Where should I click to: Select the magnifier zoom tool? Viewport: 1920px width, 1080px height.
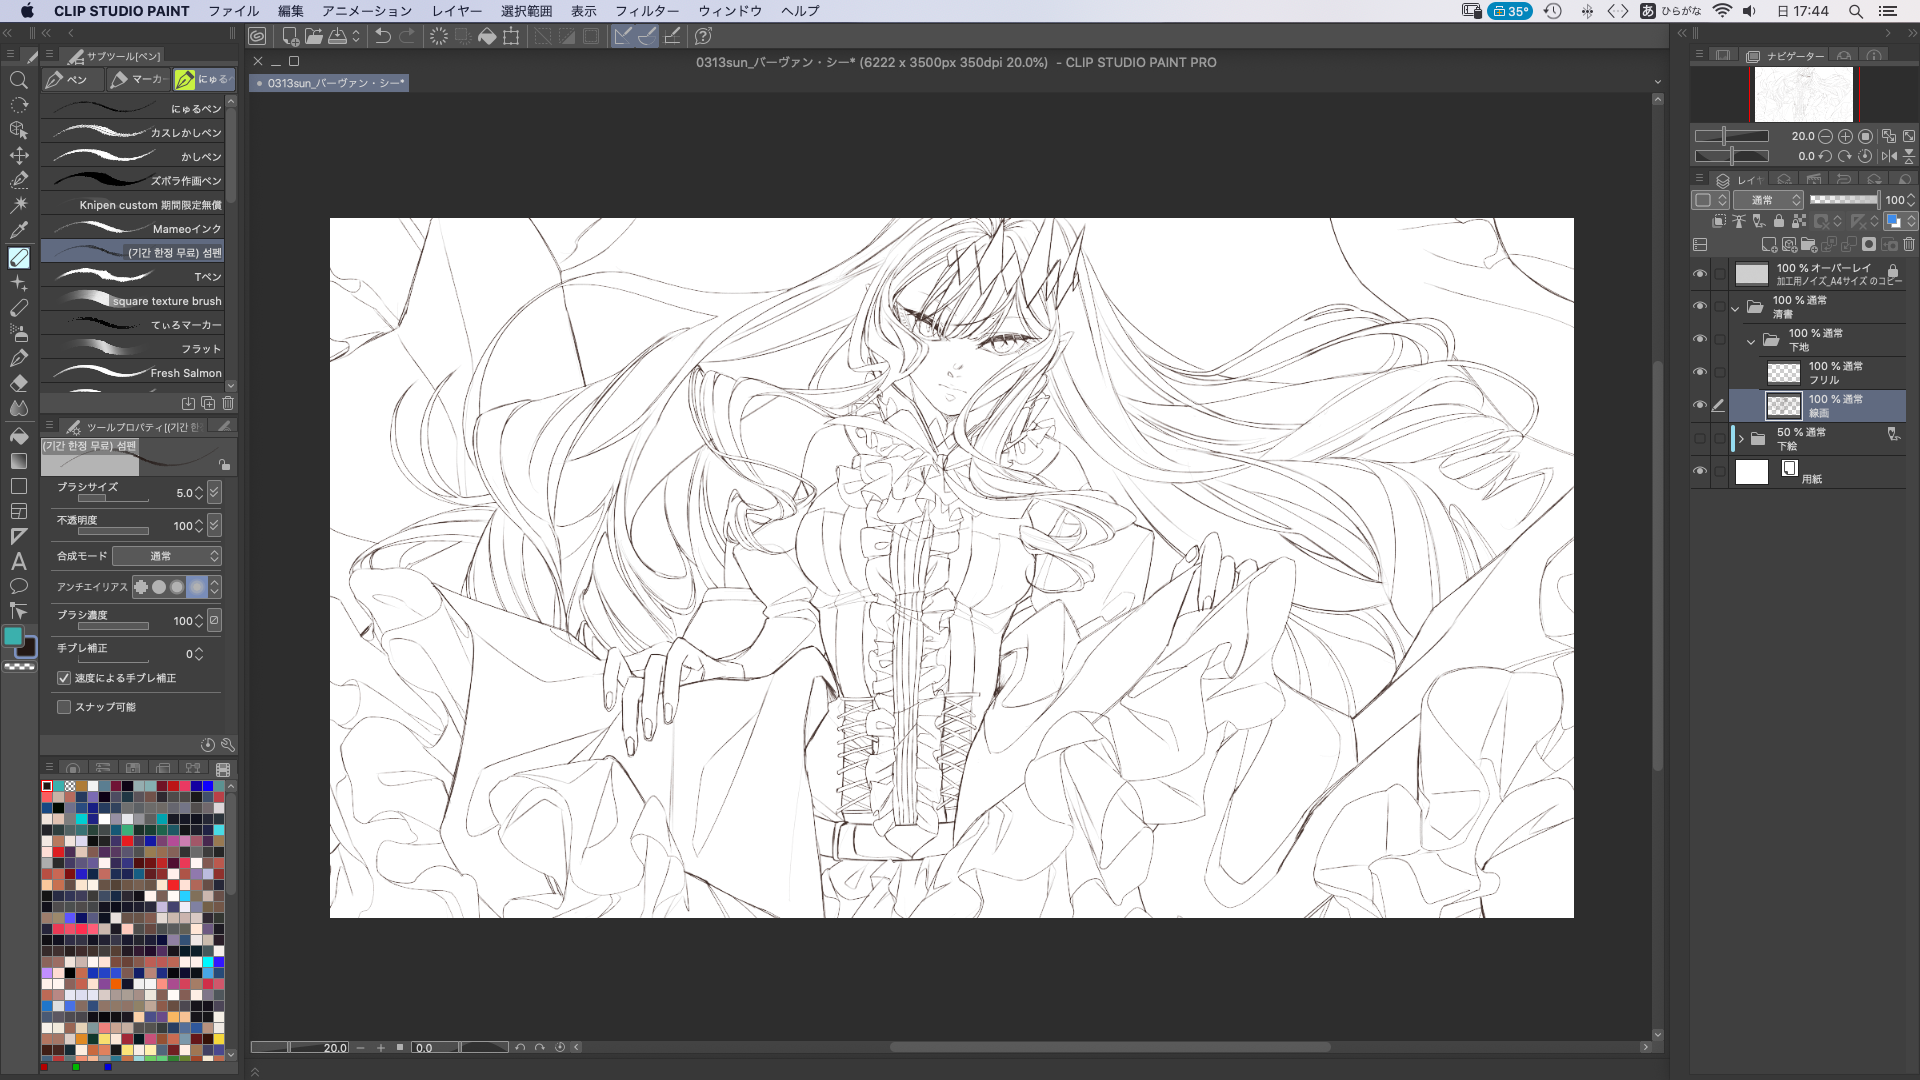pyautogui.click(x=18, y=80)
